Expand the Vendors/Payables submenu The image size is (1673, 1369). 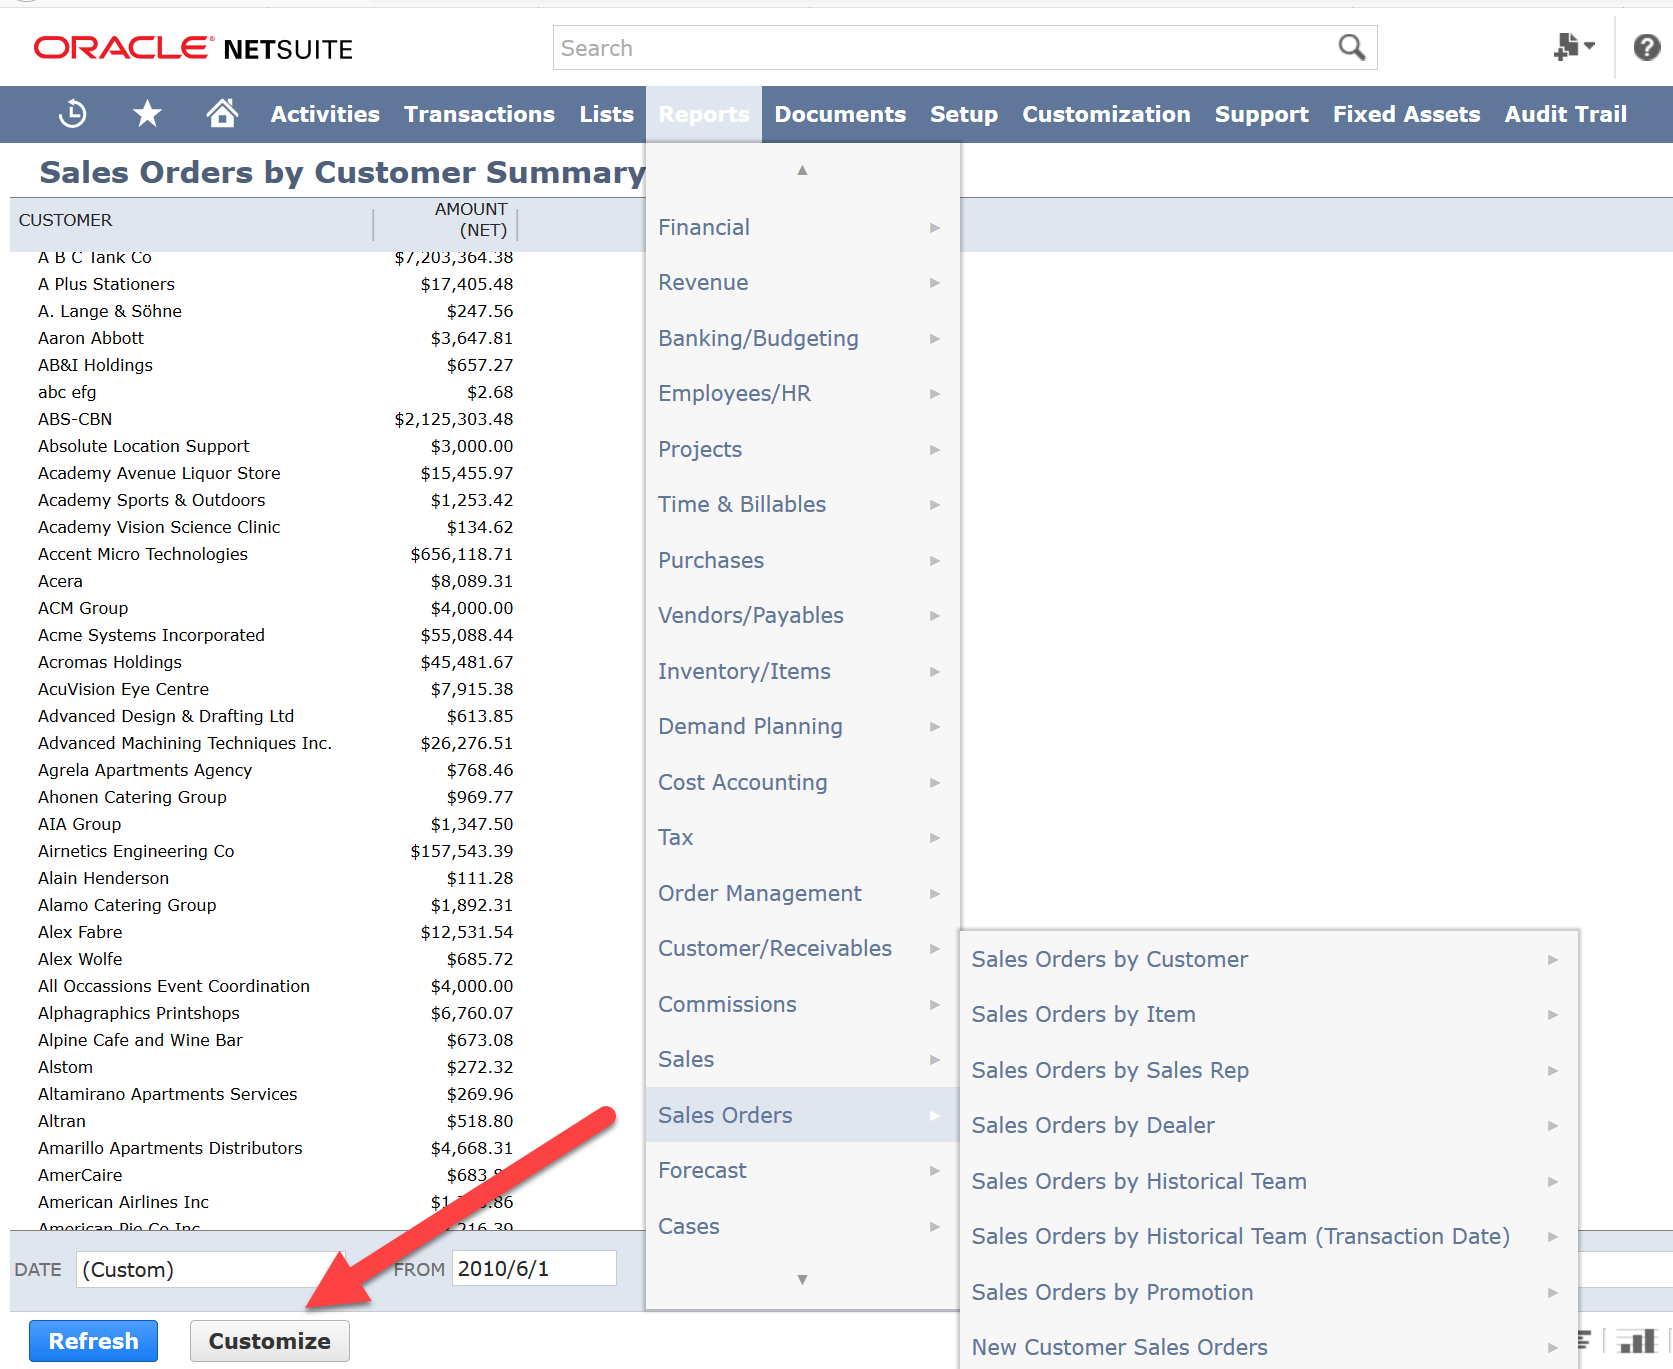coord(802,615)
